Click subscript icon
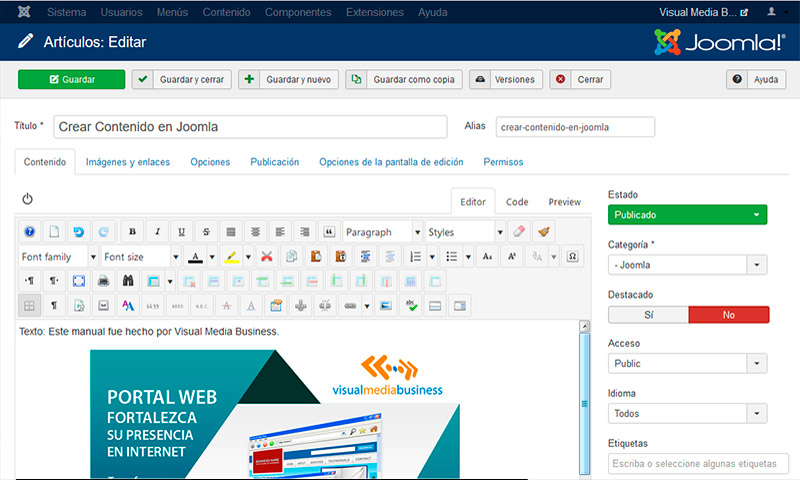 pos(487,256)
